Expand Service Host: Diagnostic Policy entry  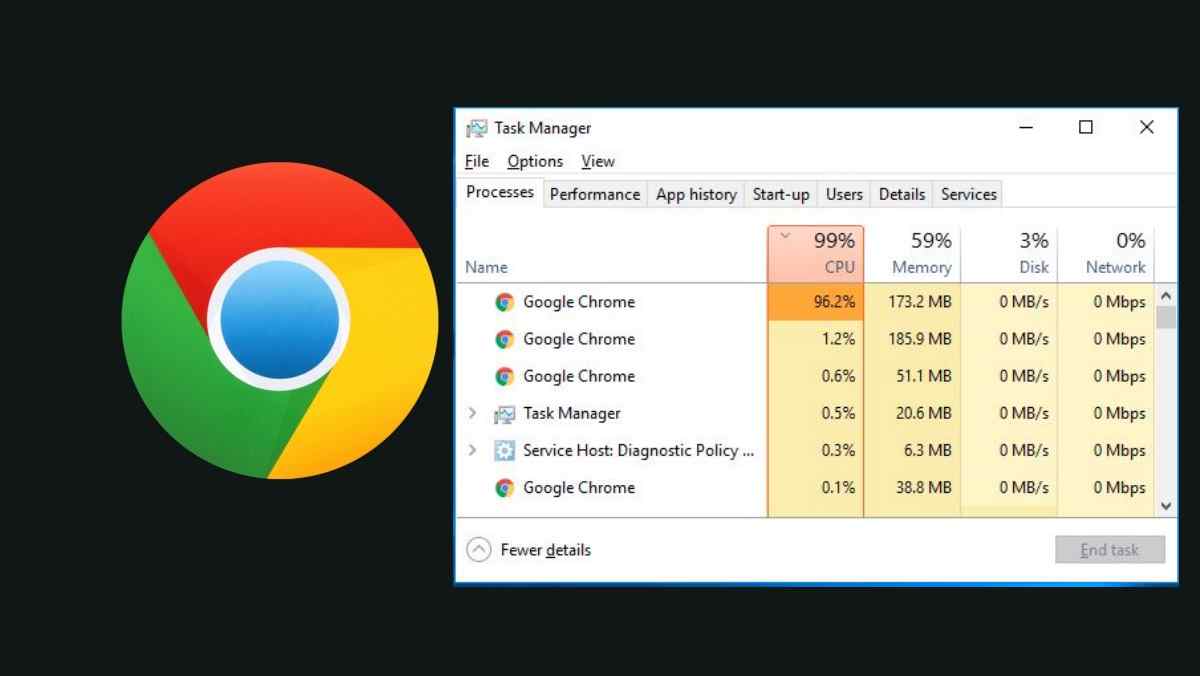tap(472, 450)
